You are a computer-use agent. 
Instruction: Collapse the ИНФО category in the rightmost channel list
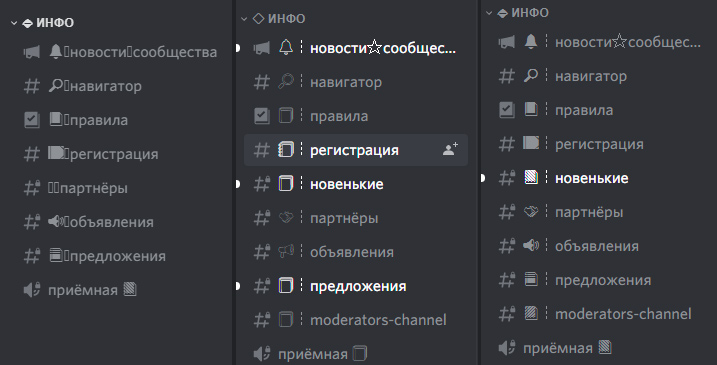517,13
